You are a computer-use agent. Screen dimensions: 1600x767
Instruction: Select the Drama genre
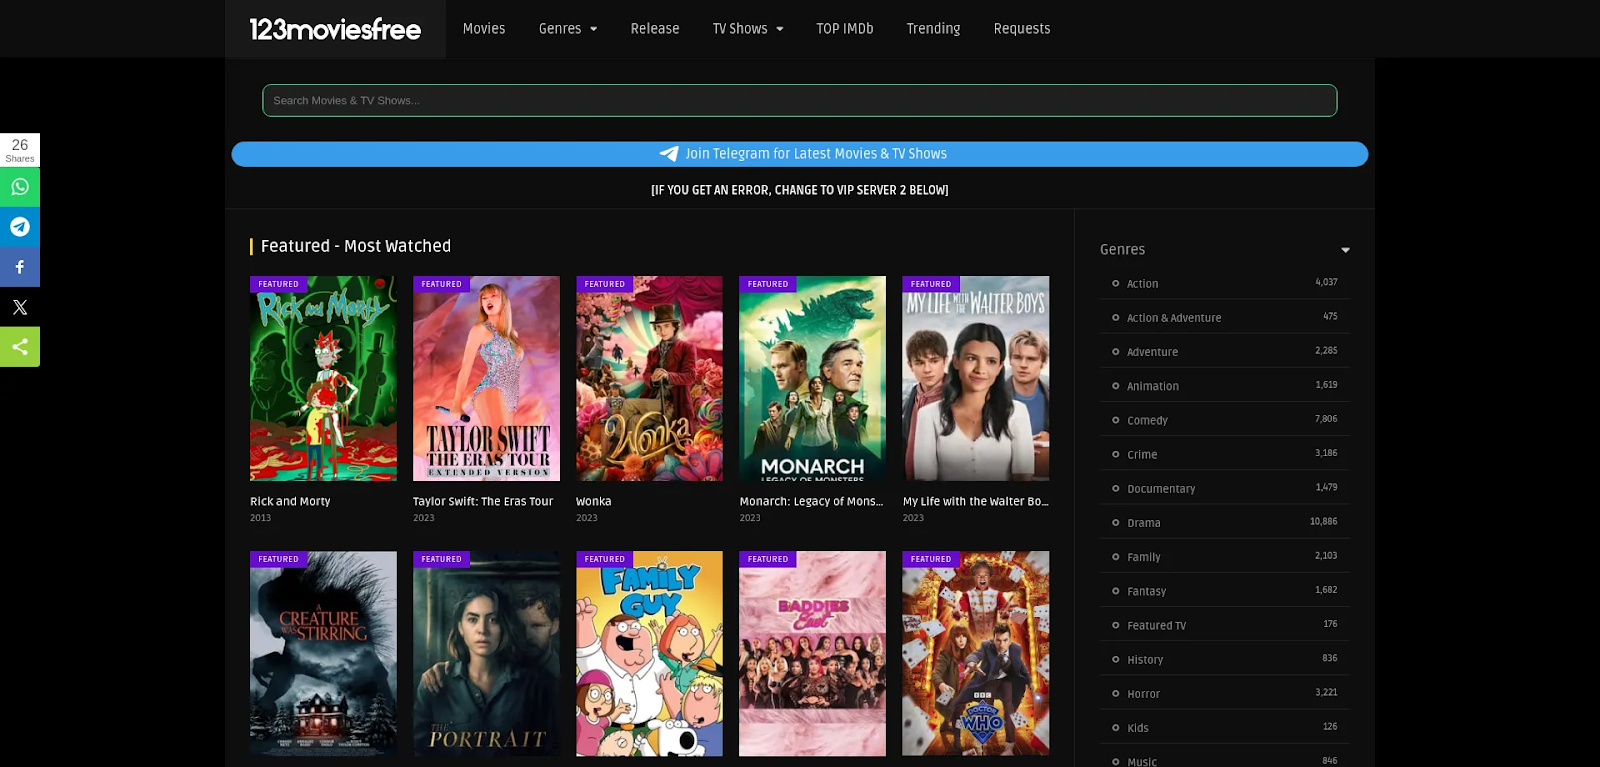click(x=1144, y=523)
